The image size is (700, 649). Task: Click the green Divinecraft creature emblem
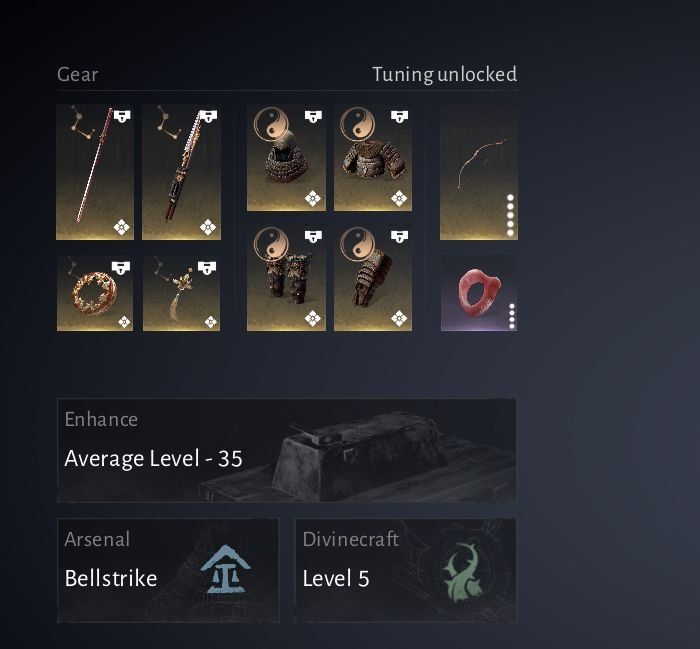[x=462, y=572]
